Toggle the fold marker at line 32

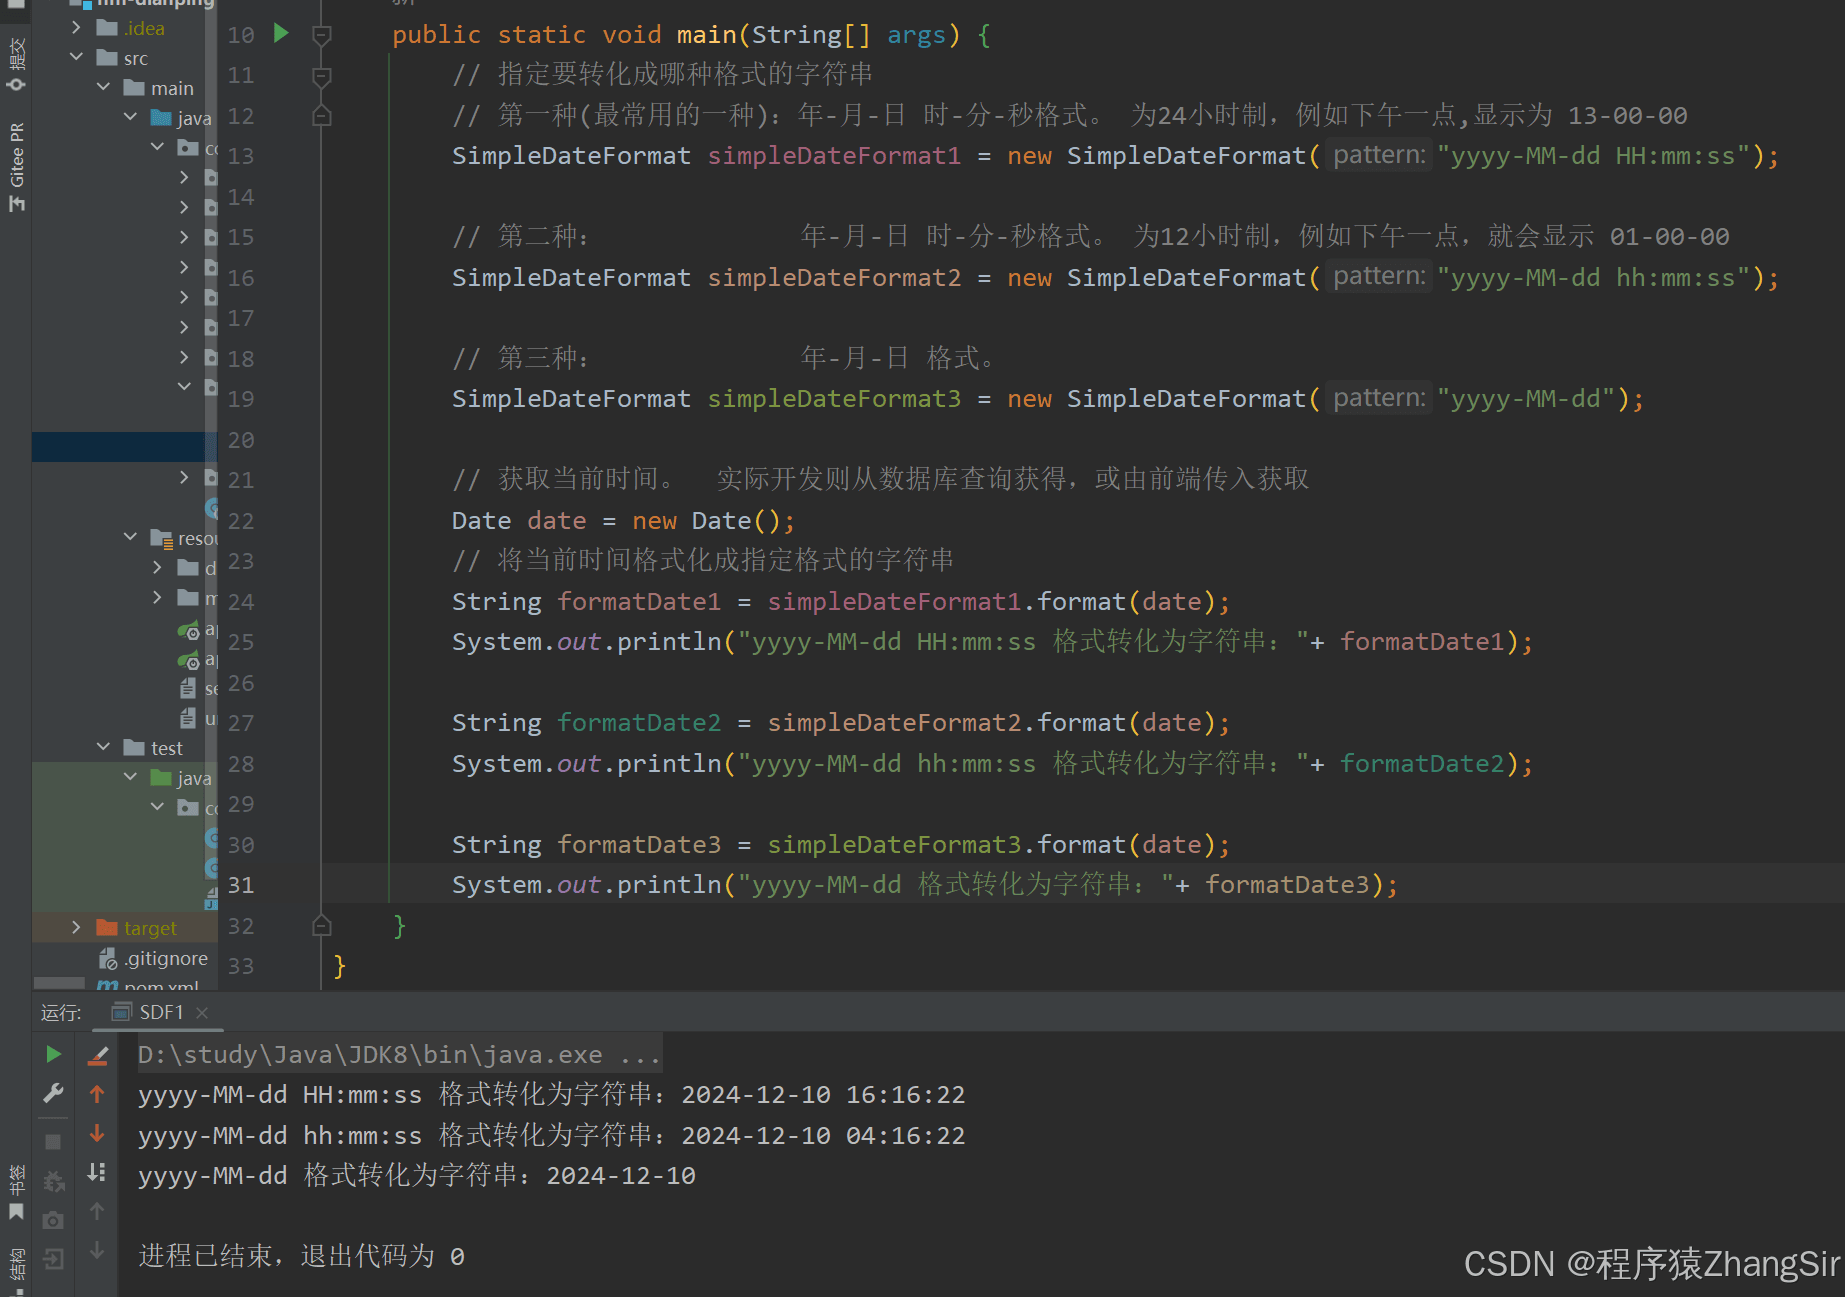[x=321, y=926]
